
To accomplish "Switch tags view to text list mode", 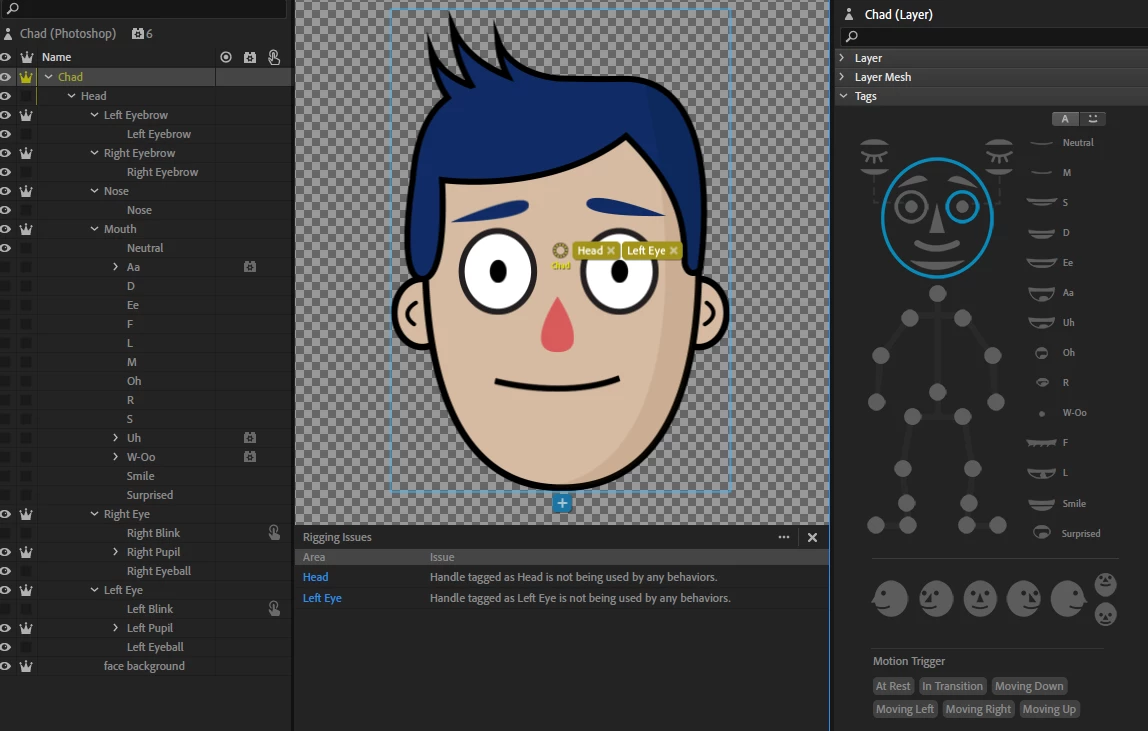I will [1065, 119].
